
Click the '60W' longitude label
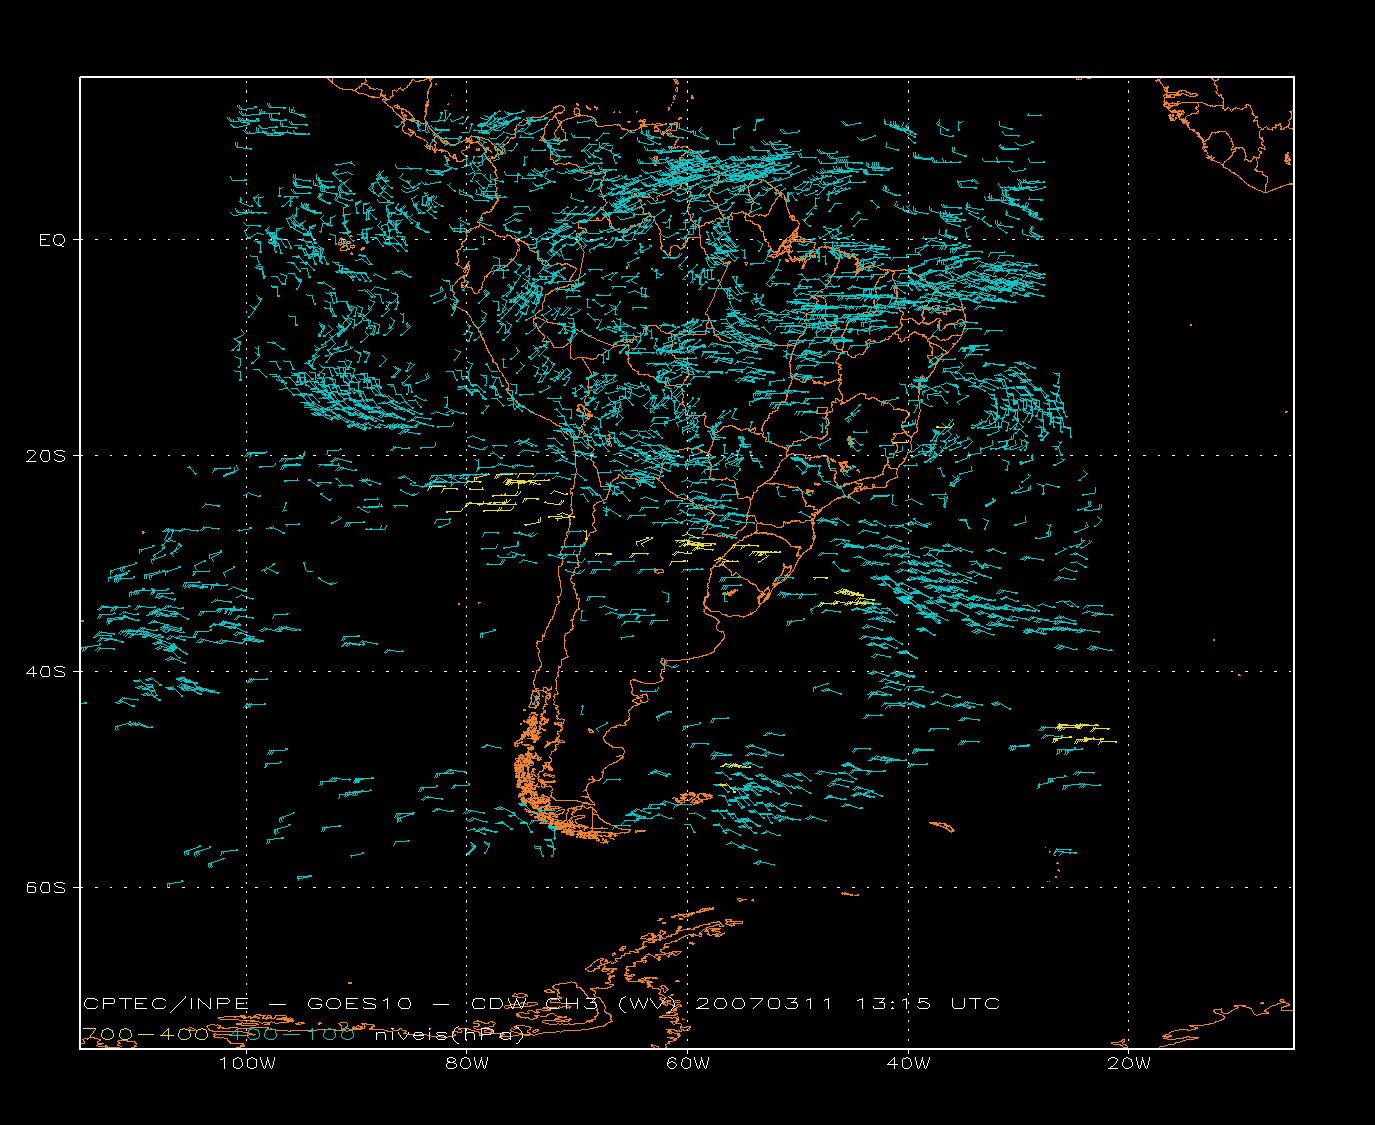coord(688,1063)
